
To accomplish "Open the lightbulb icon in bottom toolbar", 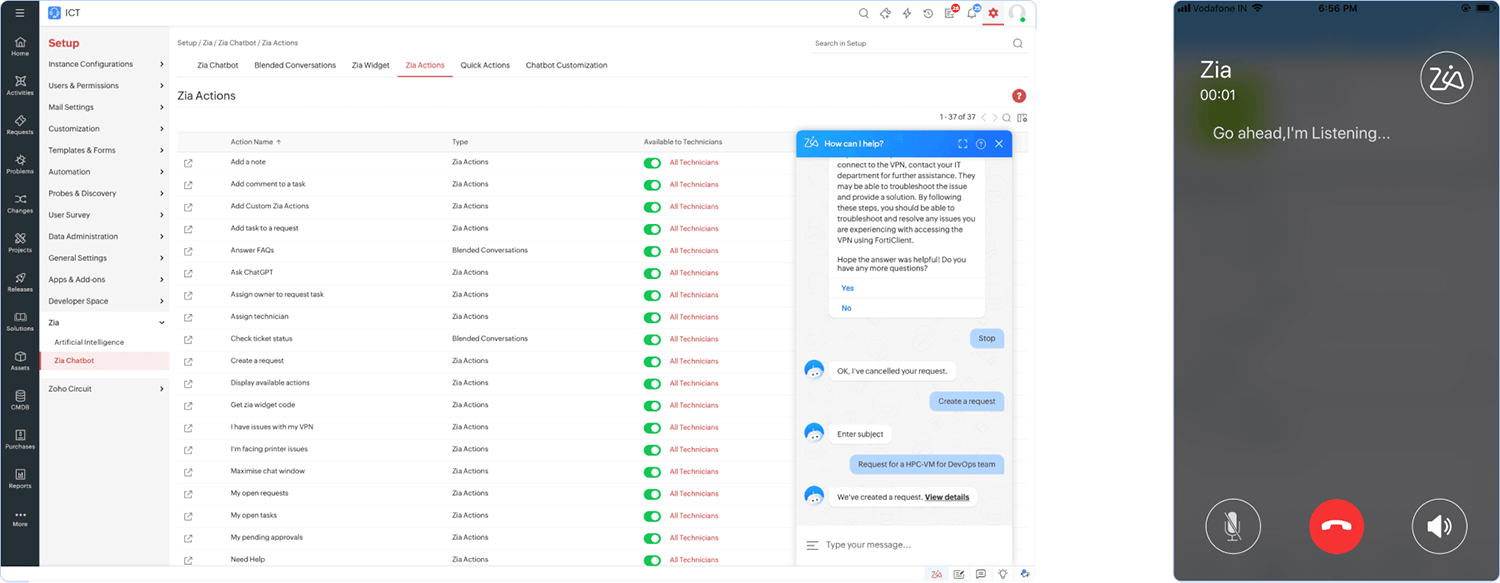I will point(1003,574).
